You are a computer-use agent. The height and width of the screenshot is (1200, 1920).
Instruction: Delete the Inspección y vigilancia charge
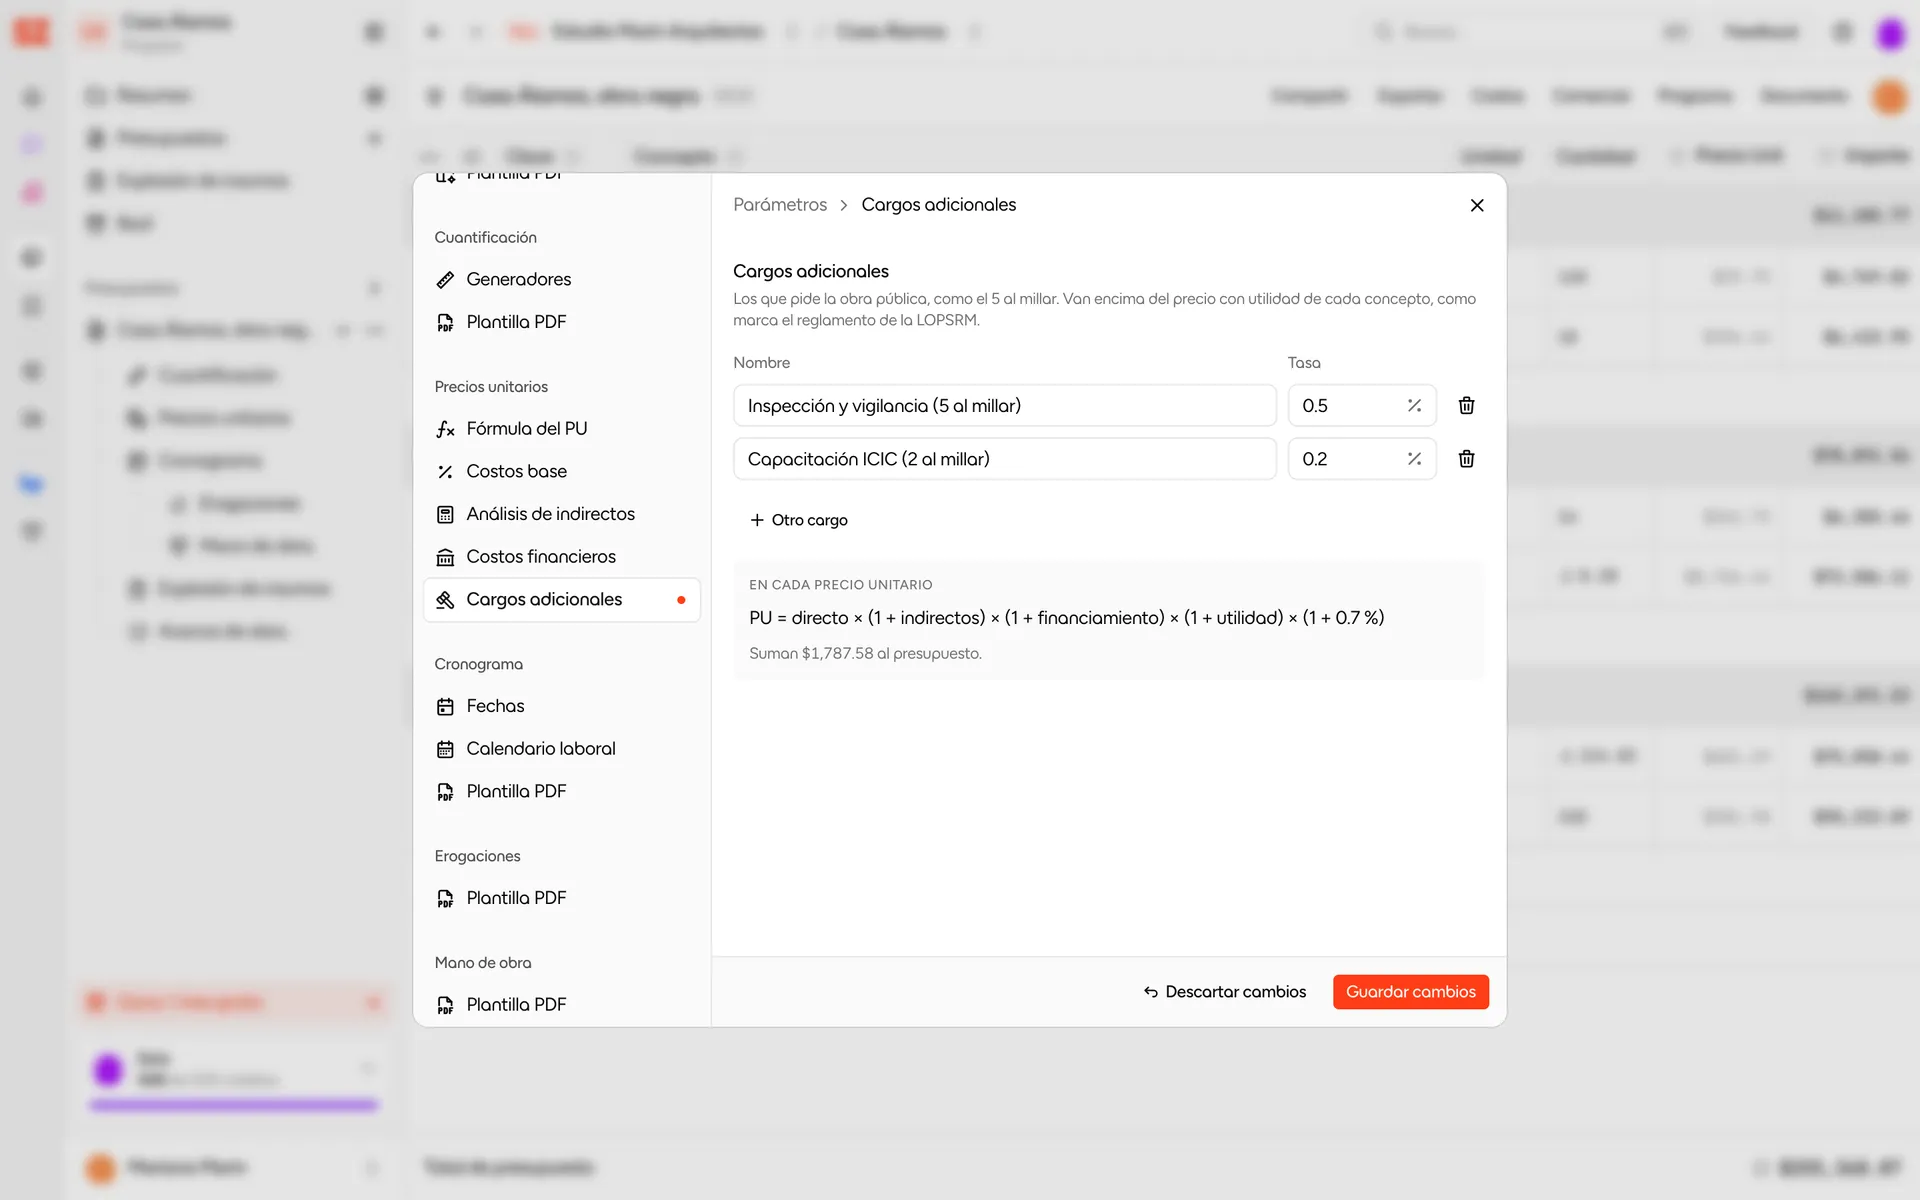tap(1466, 405)
